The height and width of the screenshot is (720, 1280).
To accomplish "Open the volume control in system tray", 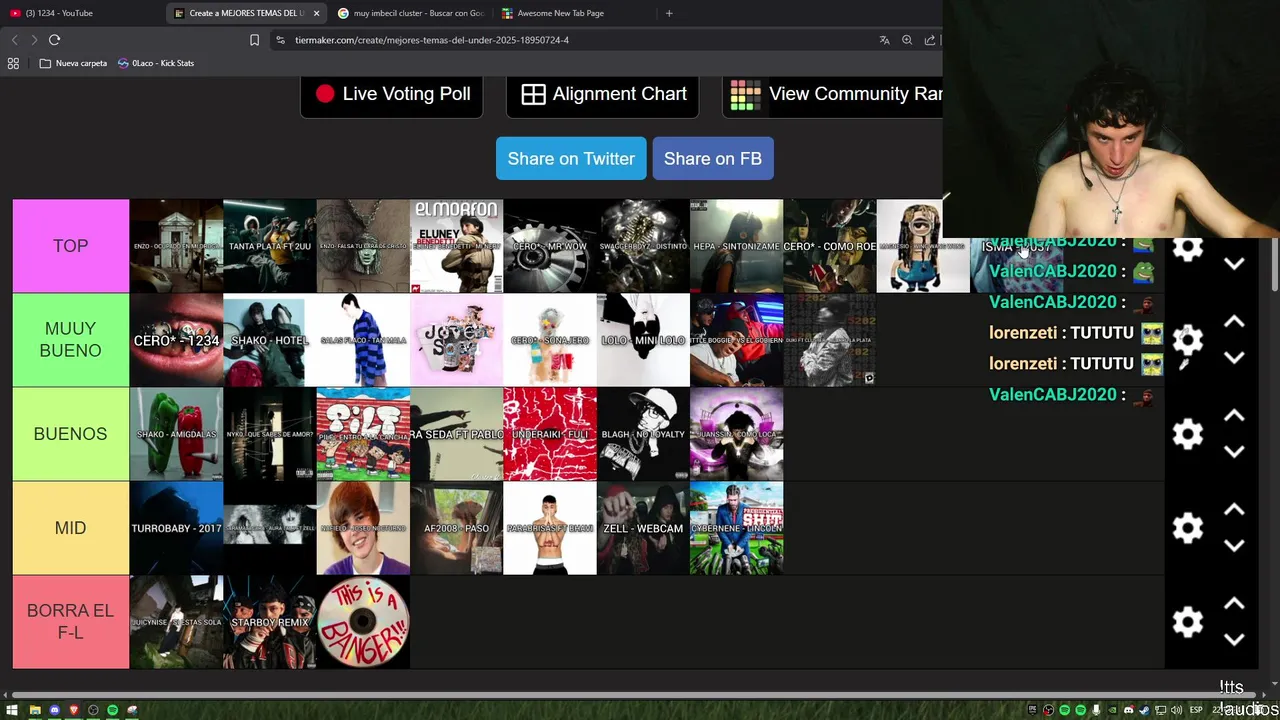I will pos(1176,710).
